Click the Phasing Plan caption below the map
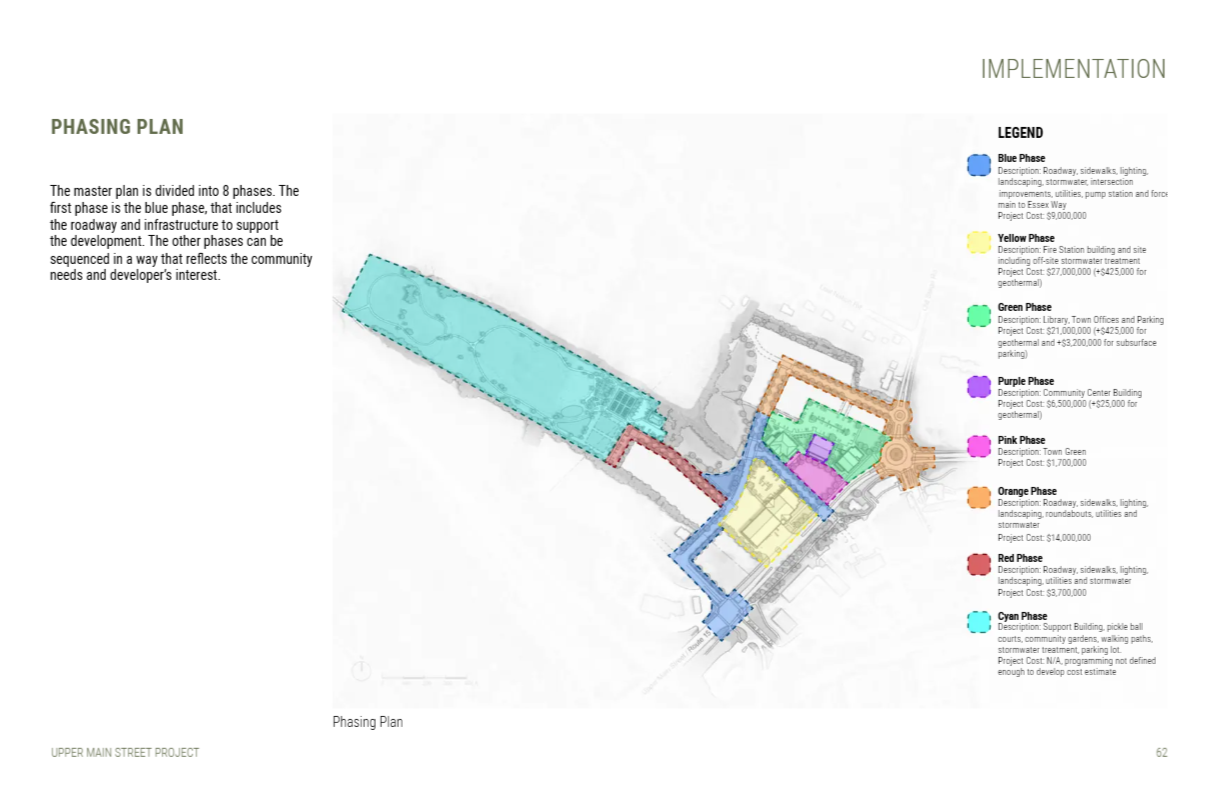The width and height of the screenshot is (1219, 785). [x=367, y=721]
